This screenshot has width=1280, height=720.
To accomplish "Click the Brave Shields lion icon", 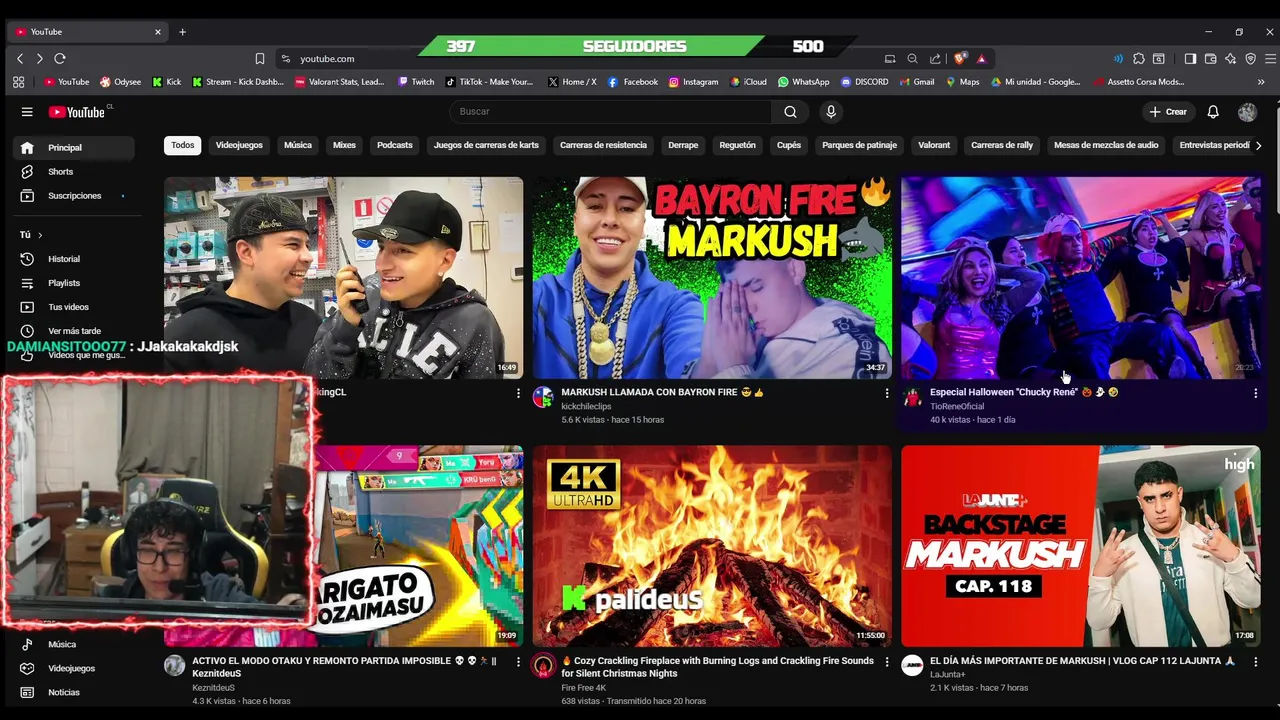I will [x=961, y=59].
